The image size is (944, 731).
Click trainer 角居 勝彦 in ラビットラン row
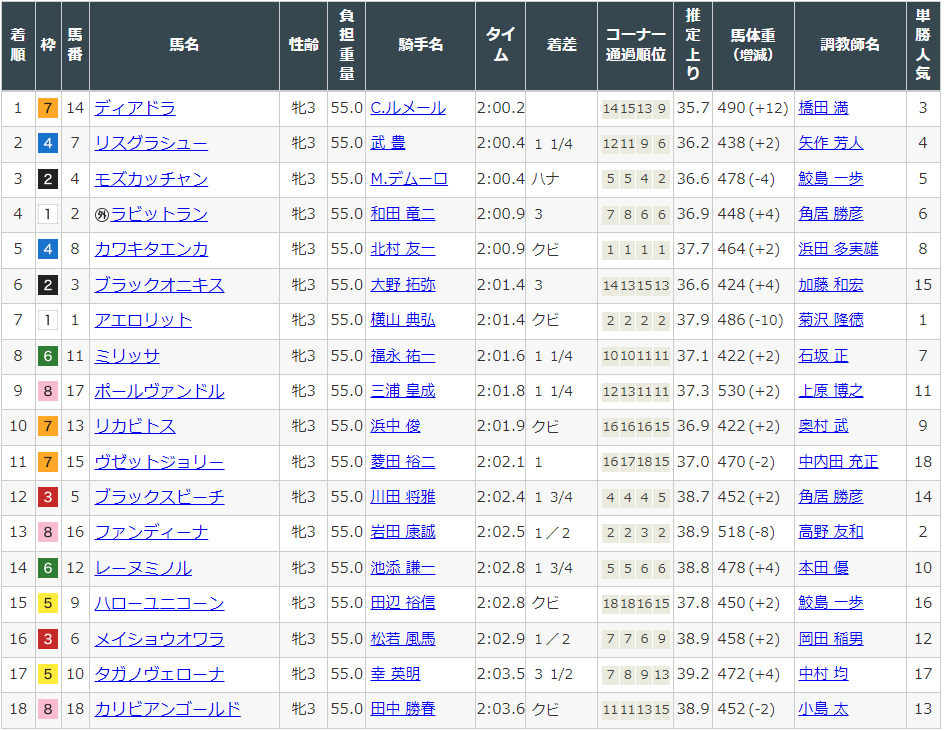click(831, 214)
